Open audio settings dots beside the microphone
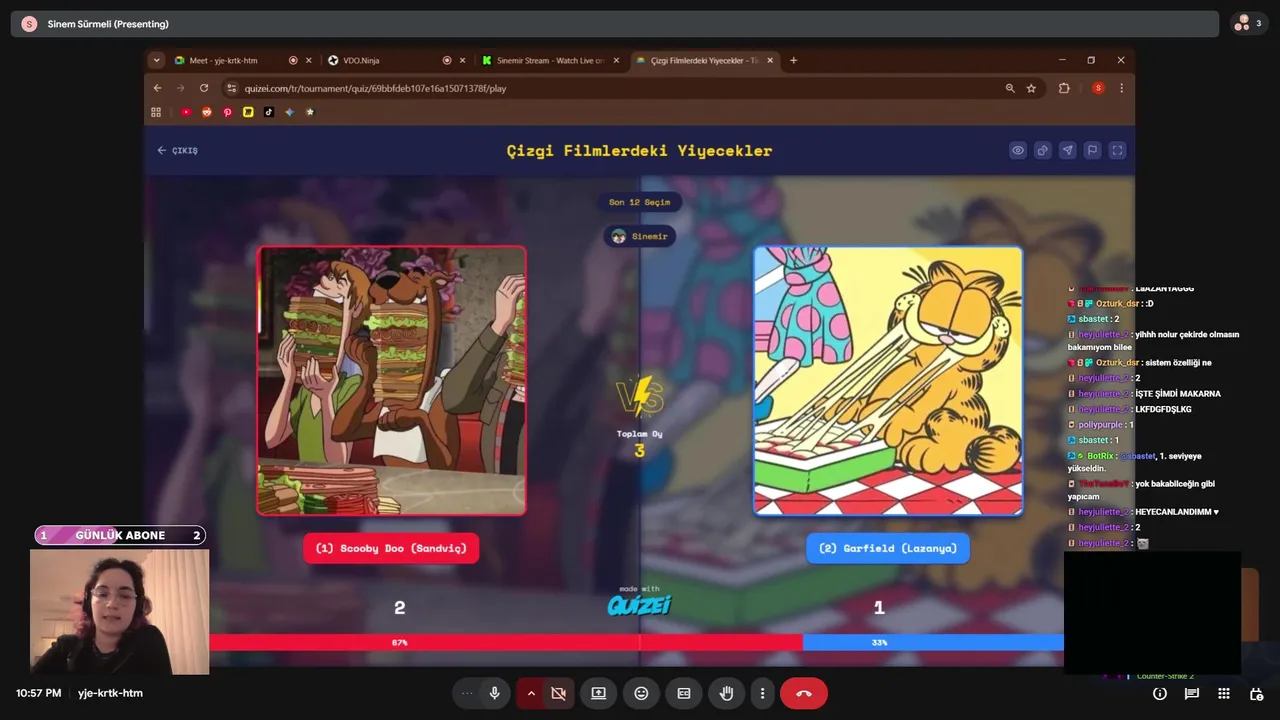Viewport: 1280px width, 720px height. click(x=466, y=693)
